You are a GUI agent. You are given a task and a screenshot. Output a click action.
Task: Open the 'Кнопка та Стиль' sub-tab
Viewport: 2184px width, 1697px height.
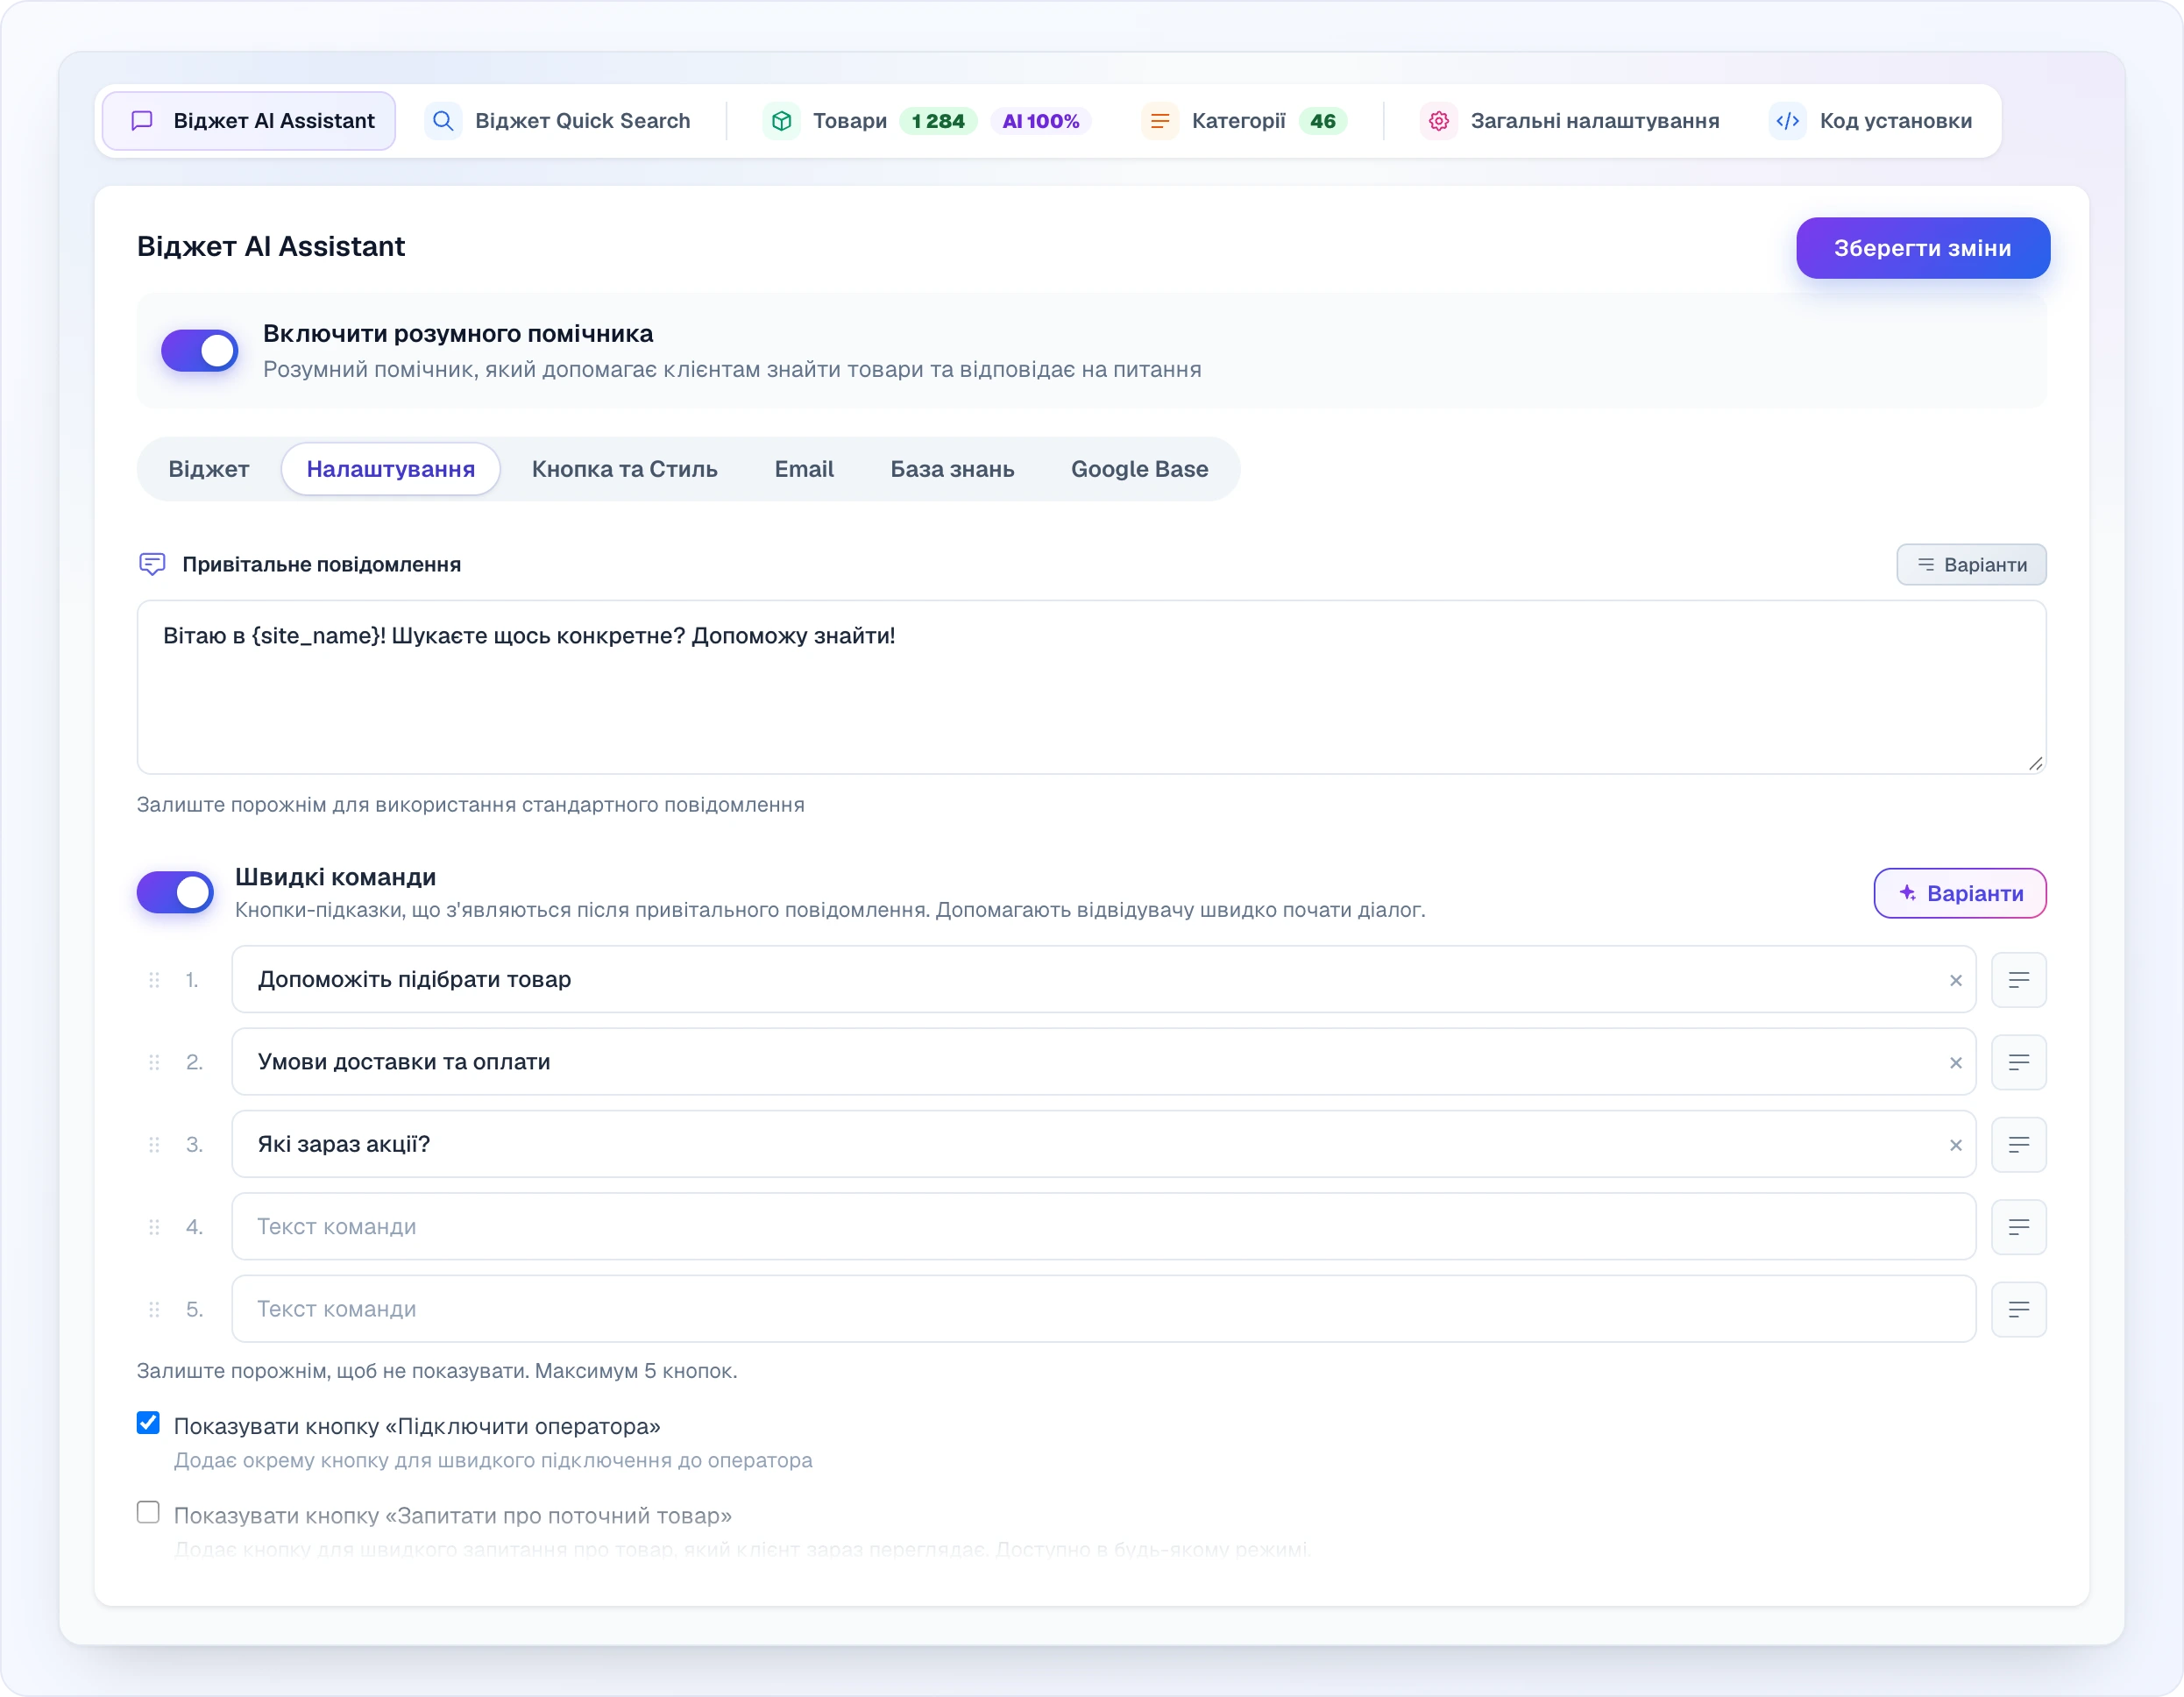click(625, 469)
